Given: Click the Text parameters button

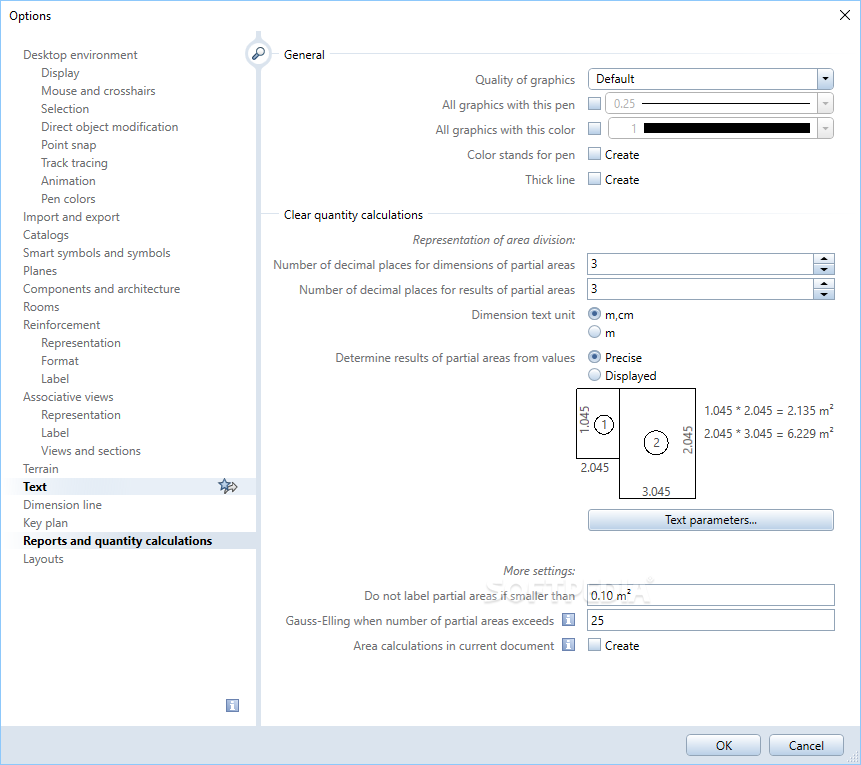Looking at the screenshot, I should (x=711, y=520).
